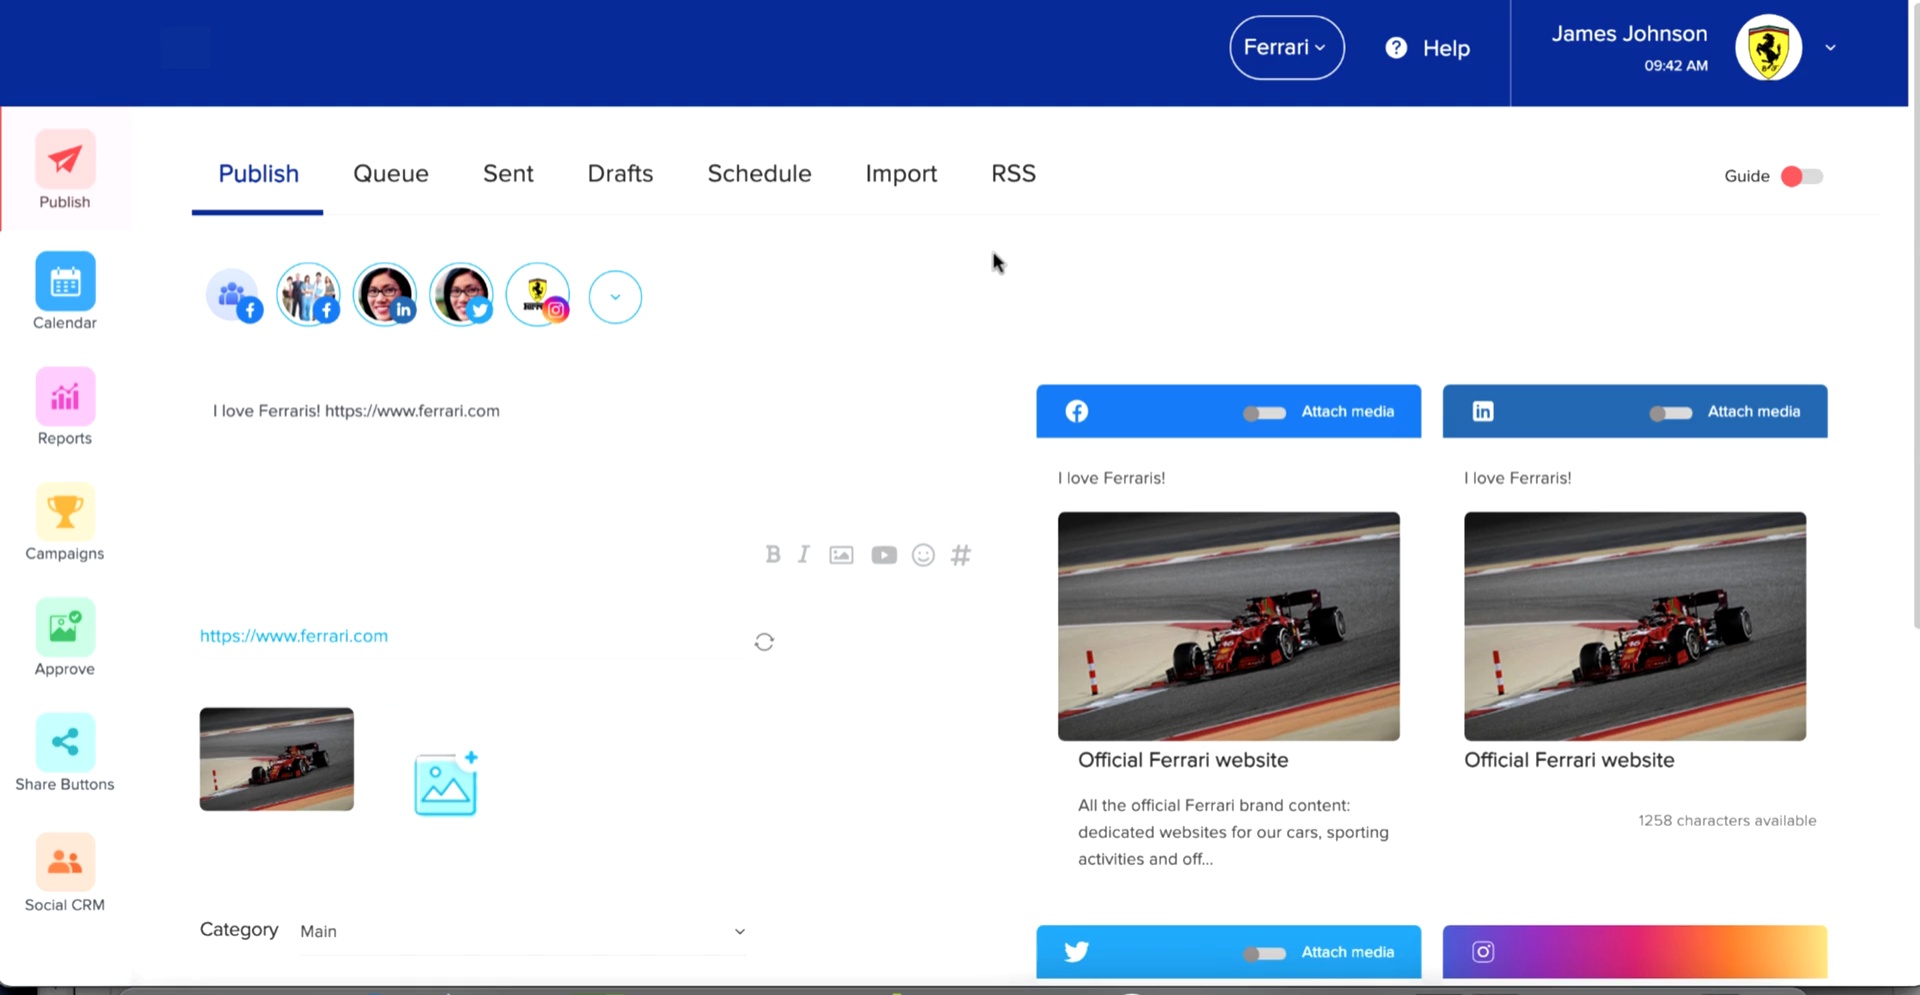Open the emoji picker
1920x995 pixels.
coord(923,555)
